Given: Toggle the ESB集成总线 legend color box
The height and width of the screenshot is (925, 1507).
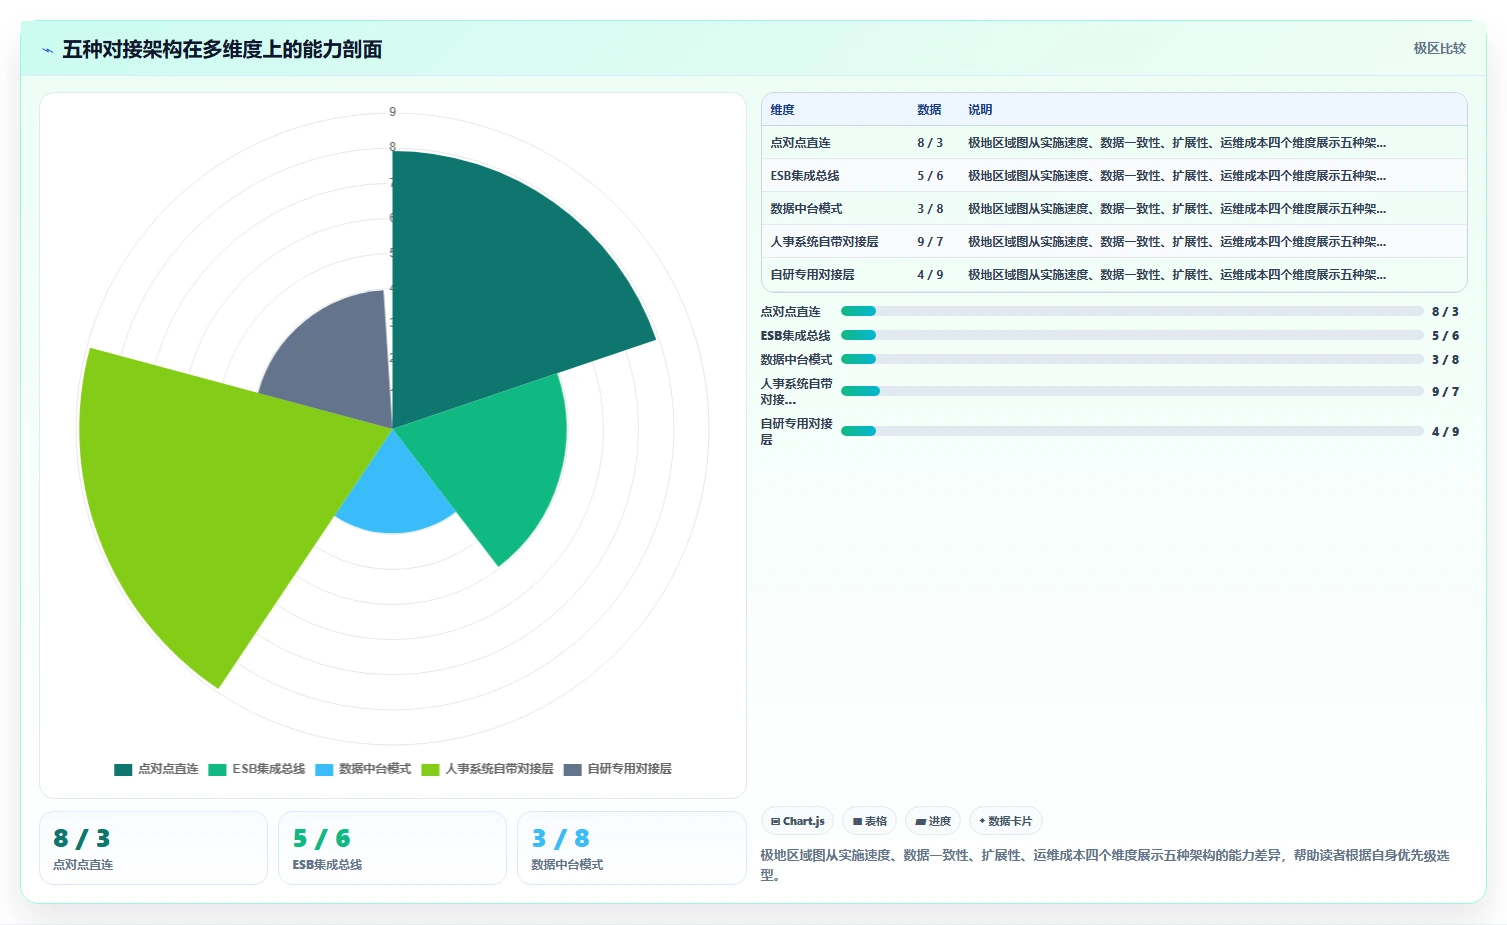Looking at the screenshot, I should click(217, 769).
